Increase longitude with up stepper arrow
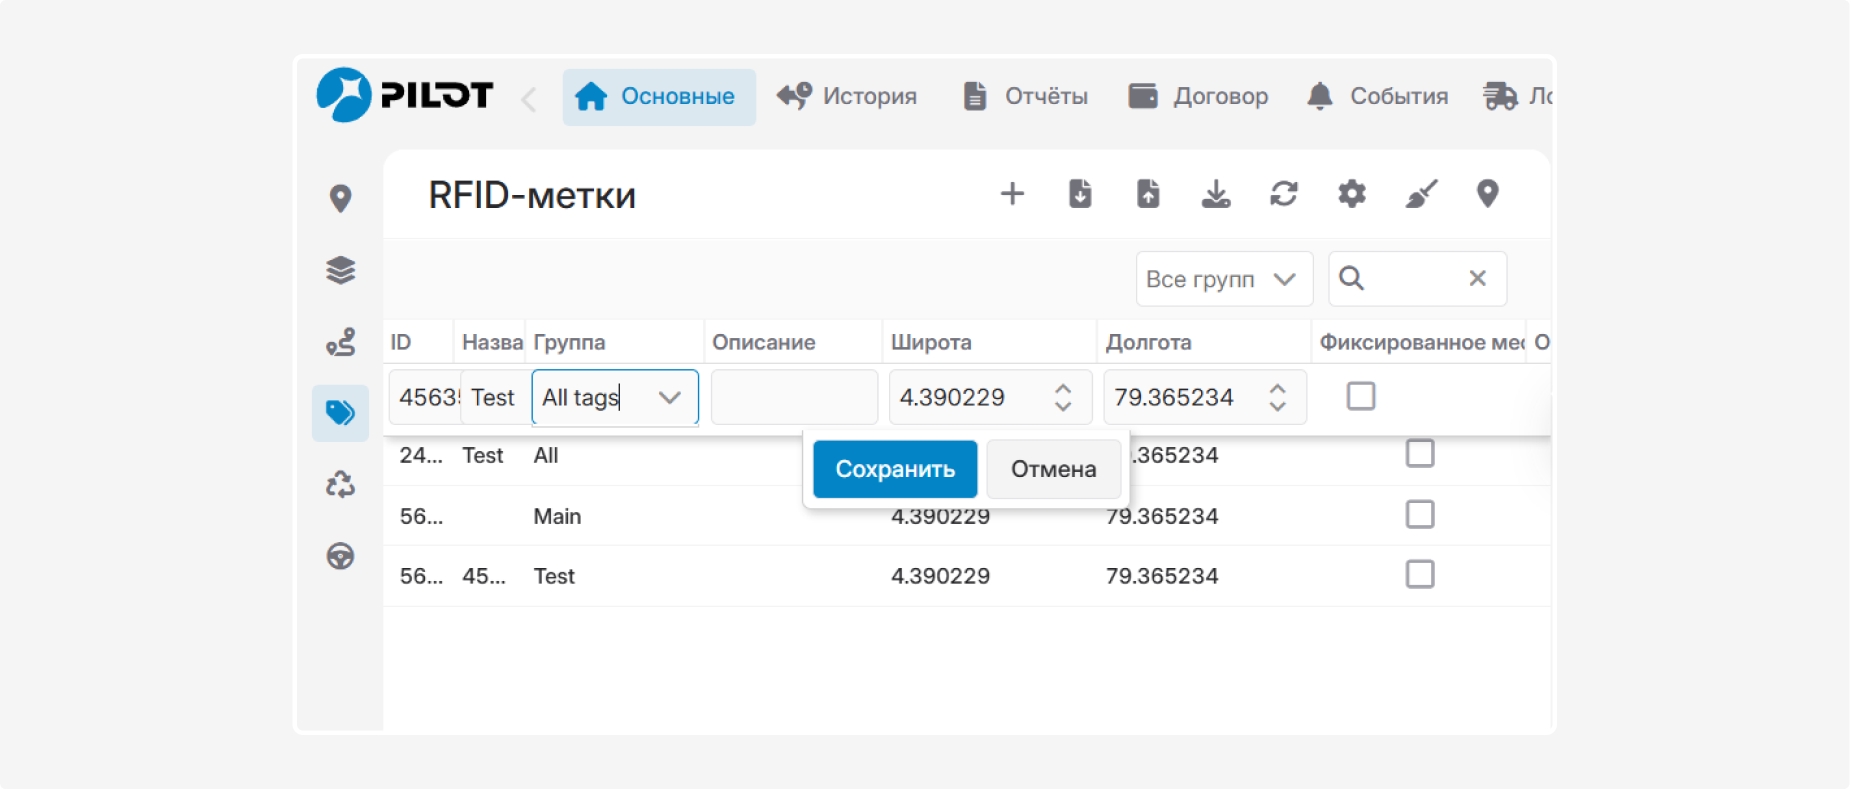Viewport: 1850px width, 789px height. [1277, 388]
